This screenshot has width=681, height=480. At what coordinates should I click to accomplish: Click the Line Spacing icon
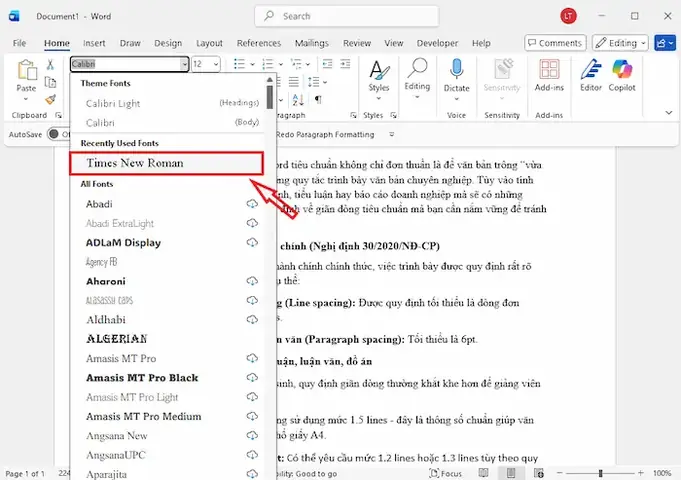click(313, 82)
